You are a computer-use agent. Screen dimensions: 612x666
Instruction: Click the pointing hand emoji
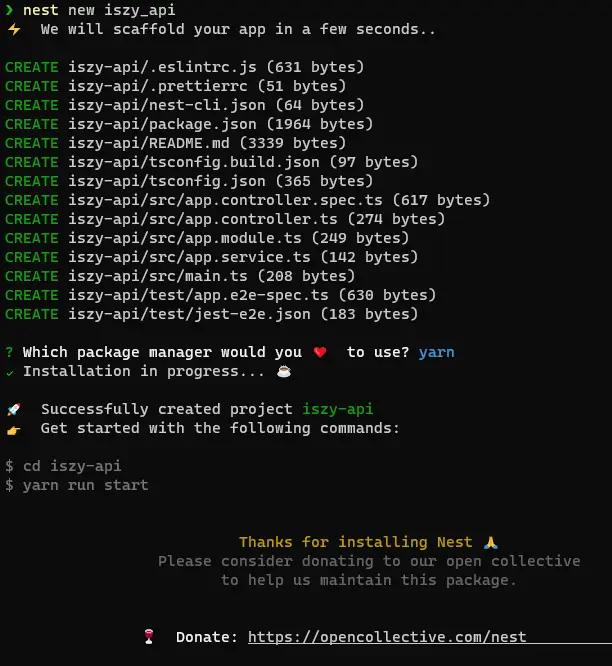(13, 428)
